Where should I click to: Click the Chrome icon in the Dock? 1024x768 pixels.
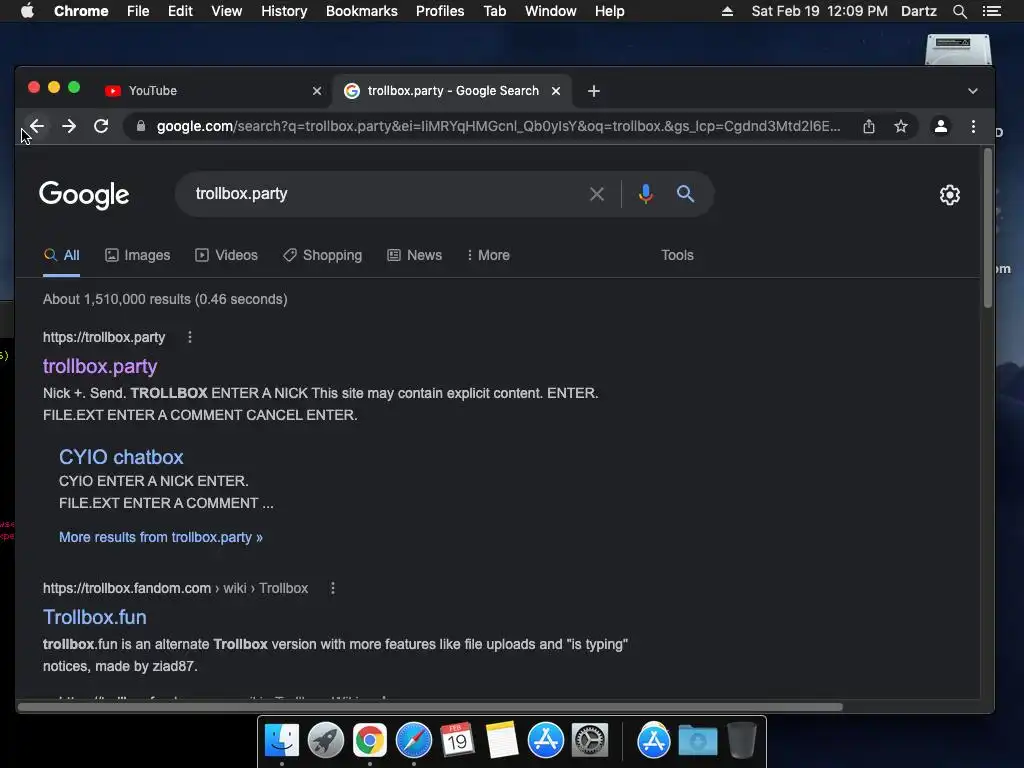[370, 740]
